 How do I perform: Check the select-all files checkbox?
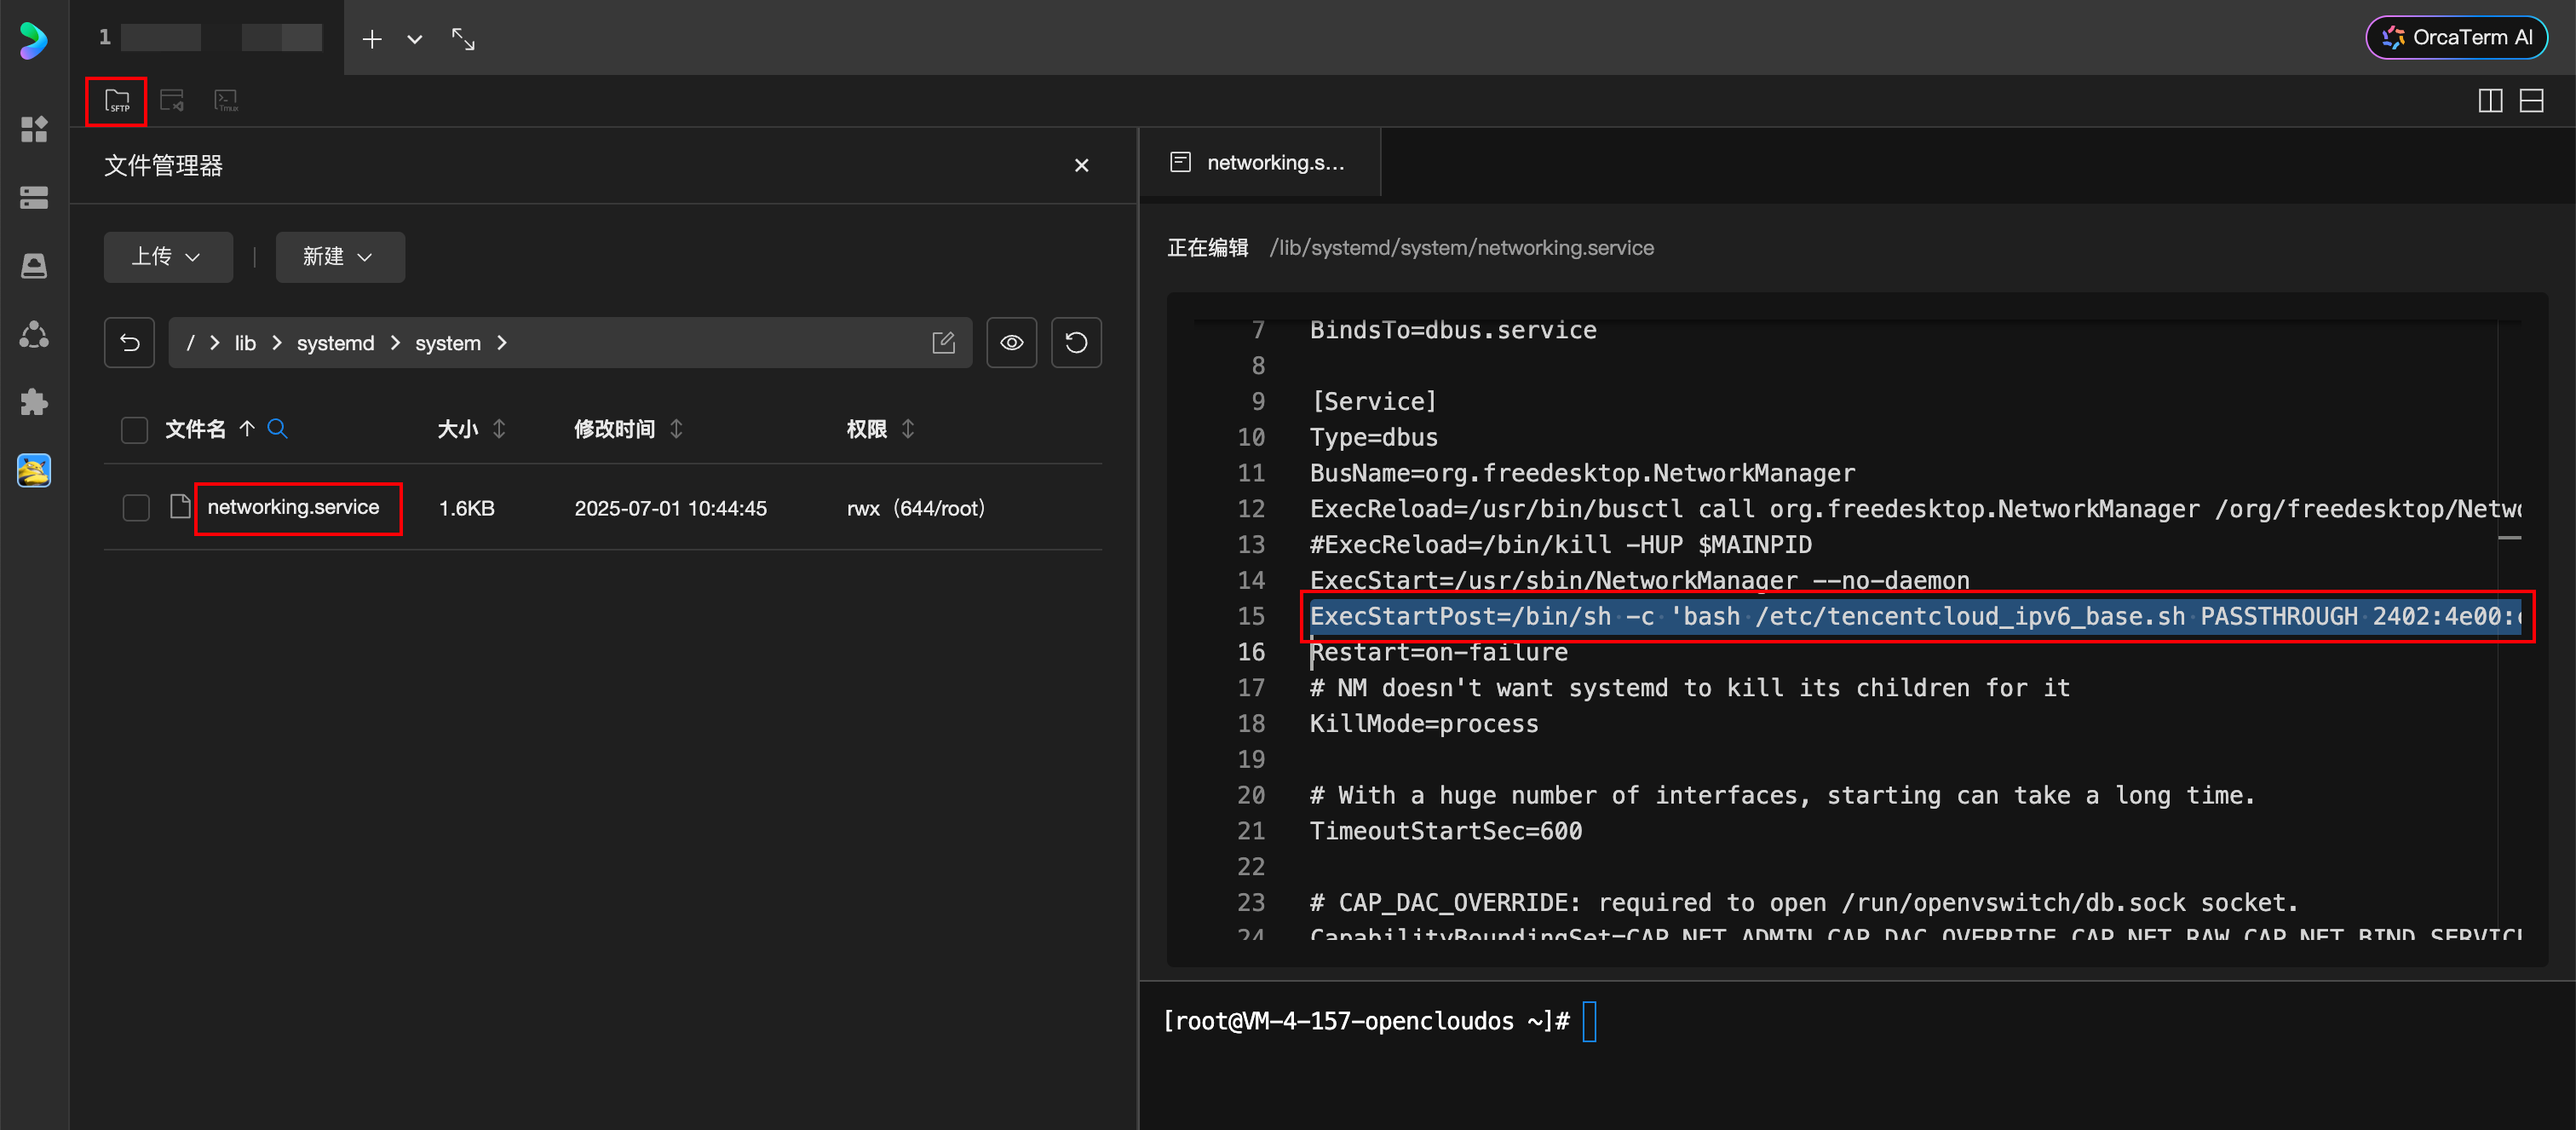tap(134, 430)
